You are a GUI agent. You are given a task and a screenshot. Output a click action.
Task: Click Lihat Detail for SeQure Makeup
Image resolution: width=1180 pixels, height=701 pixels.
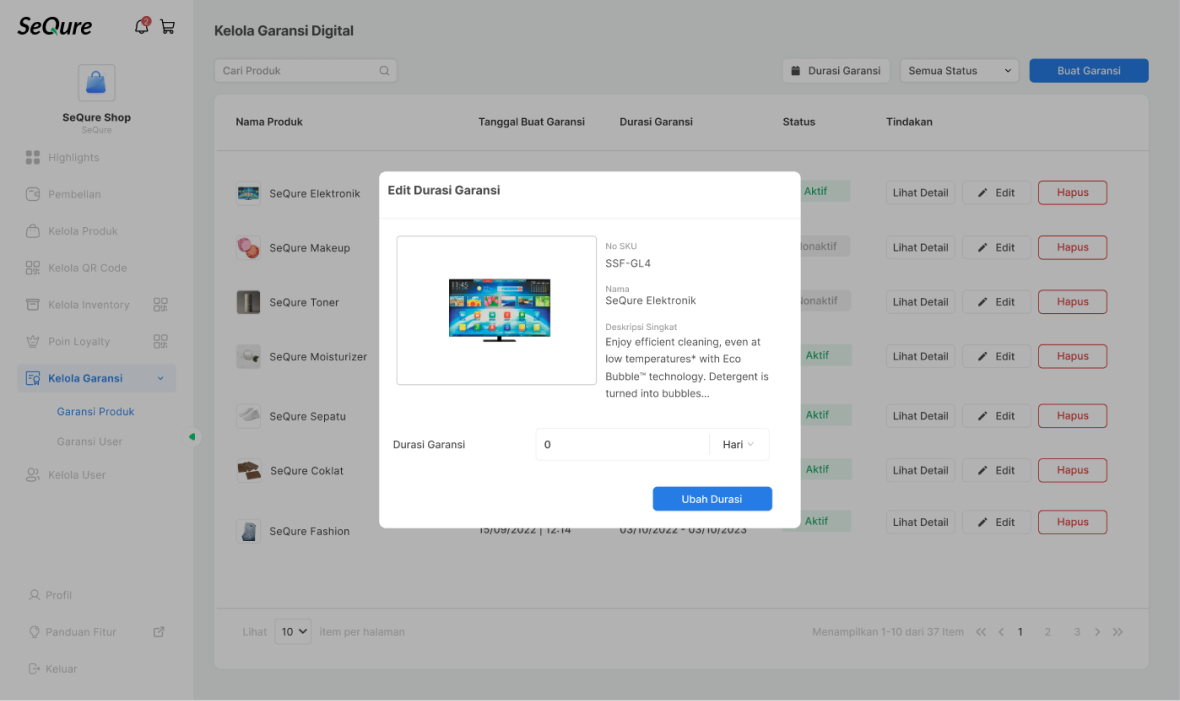[x=920, y=247]
